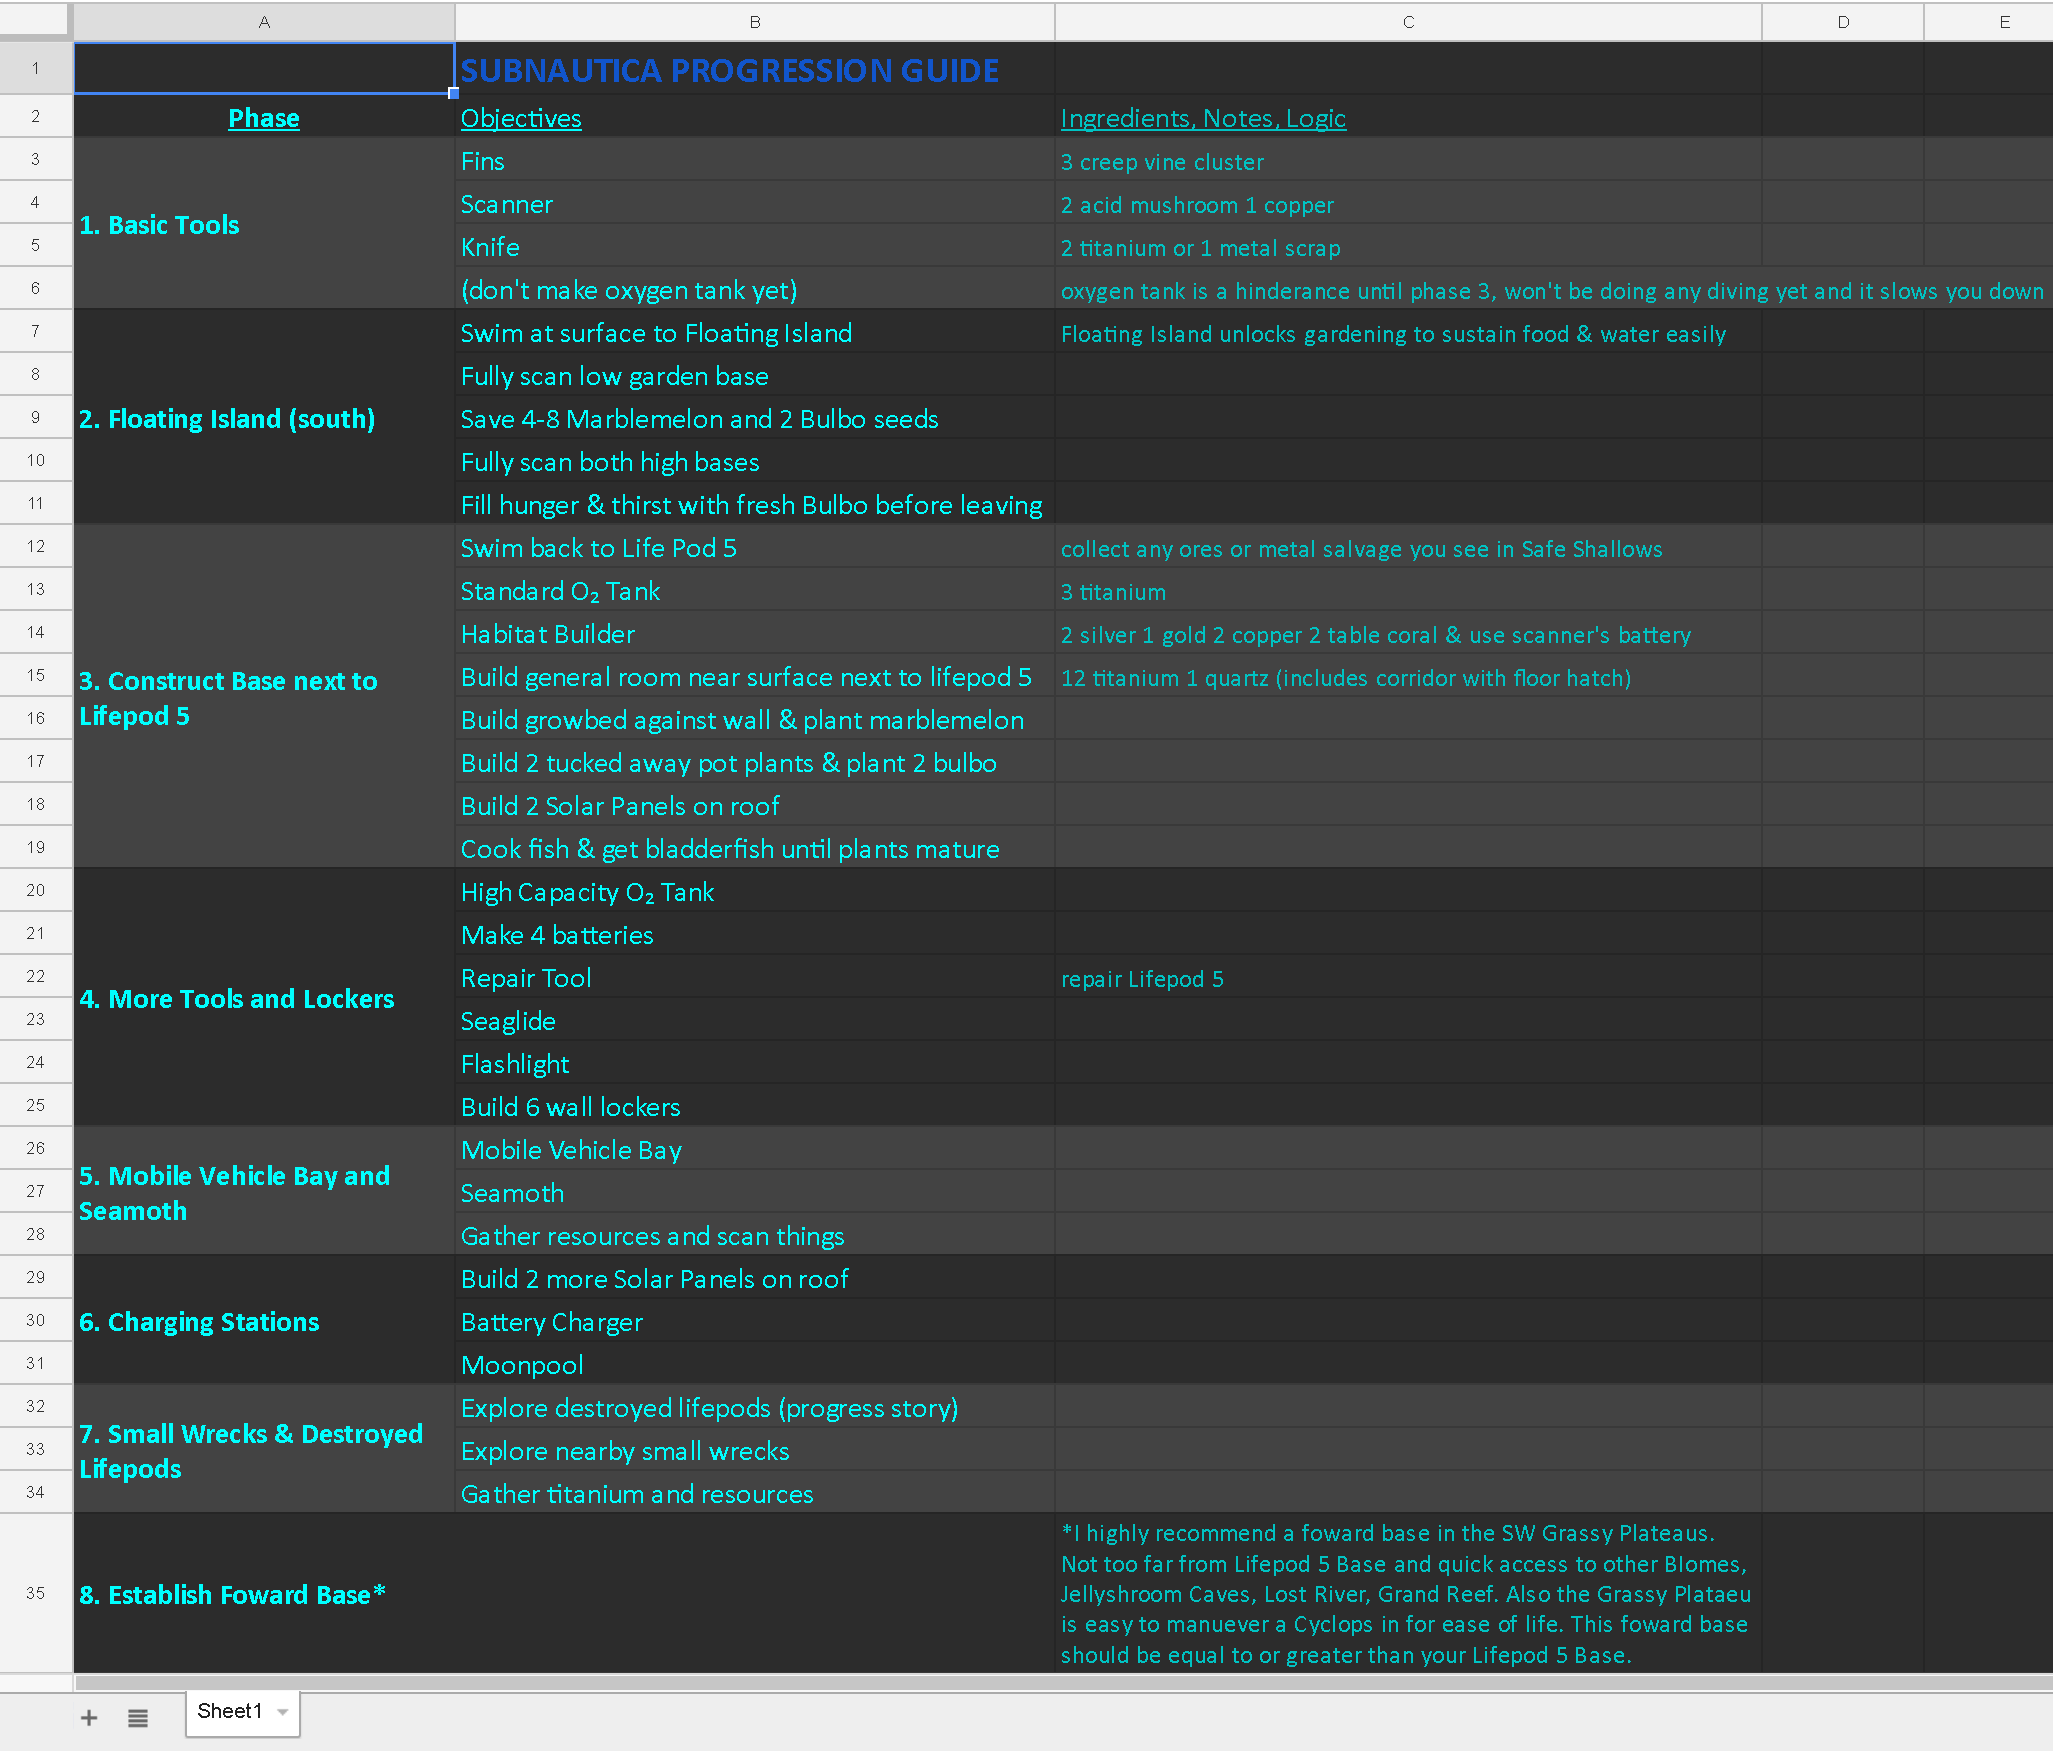Select the 4. More Tools and Lockers cell
2053x1751 pixels.
pyautogui.click(x=264, y=998)
